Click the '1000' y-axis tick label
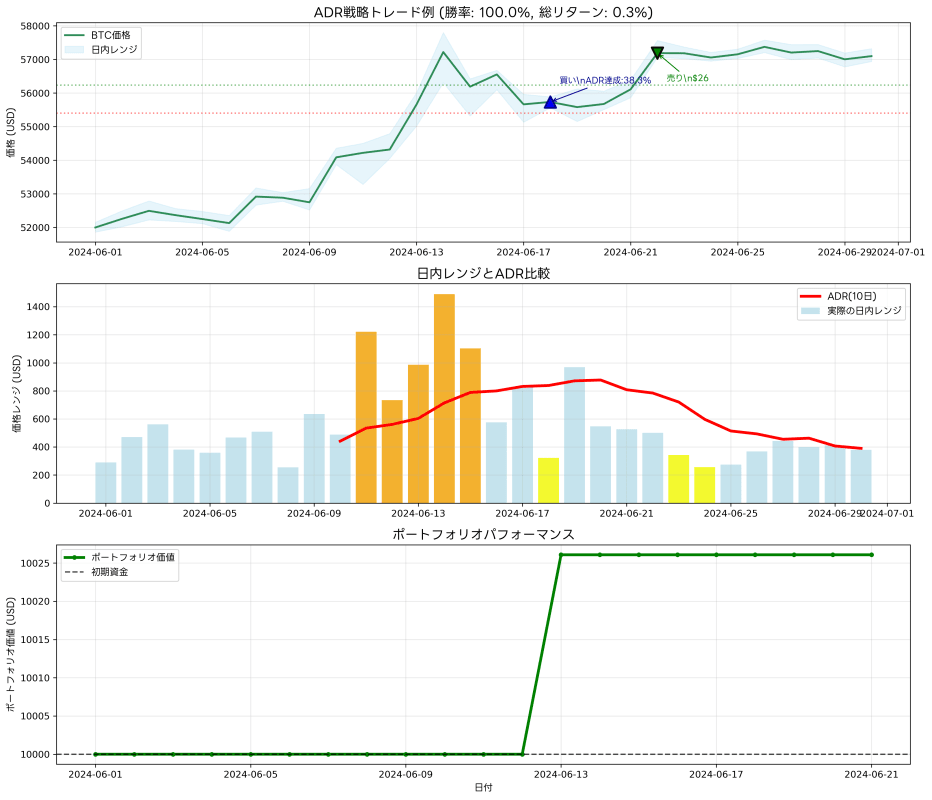 (x=40, y=363)
